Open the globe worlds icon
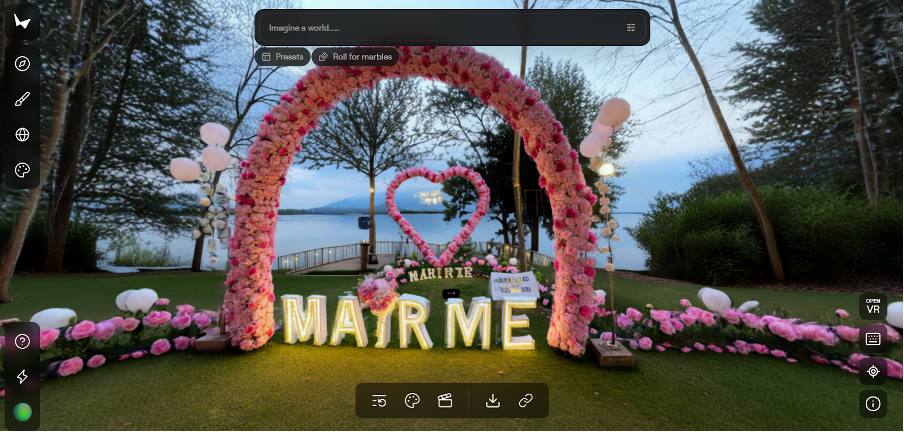Viewport: 904px width, 432px height. (x=22, y=135)
